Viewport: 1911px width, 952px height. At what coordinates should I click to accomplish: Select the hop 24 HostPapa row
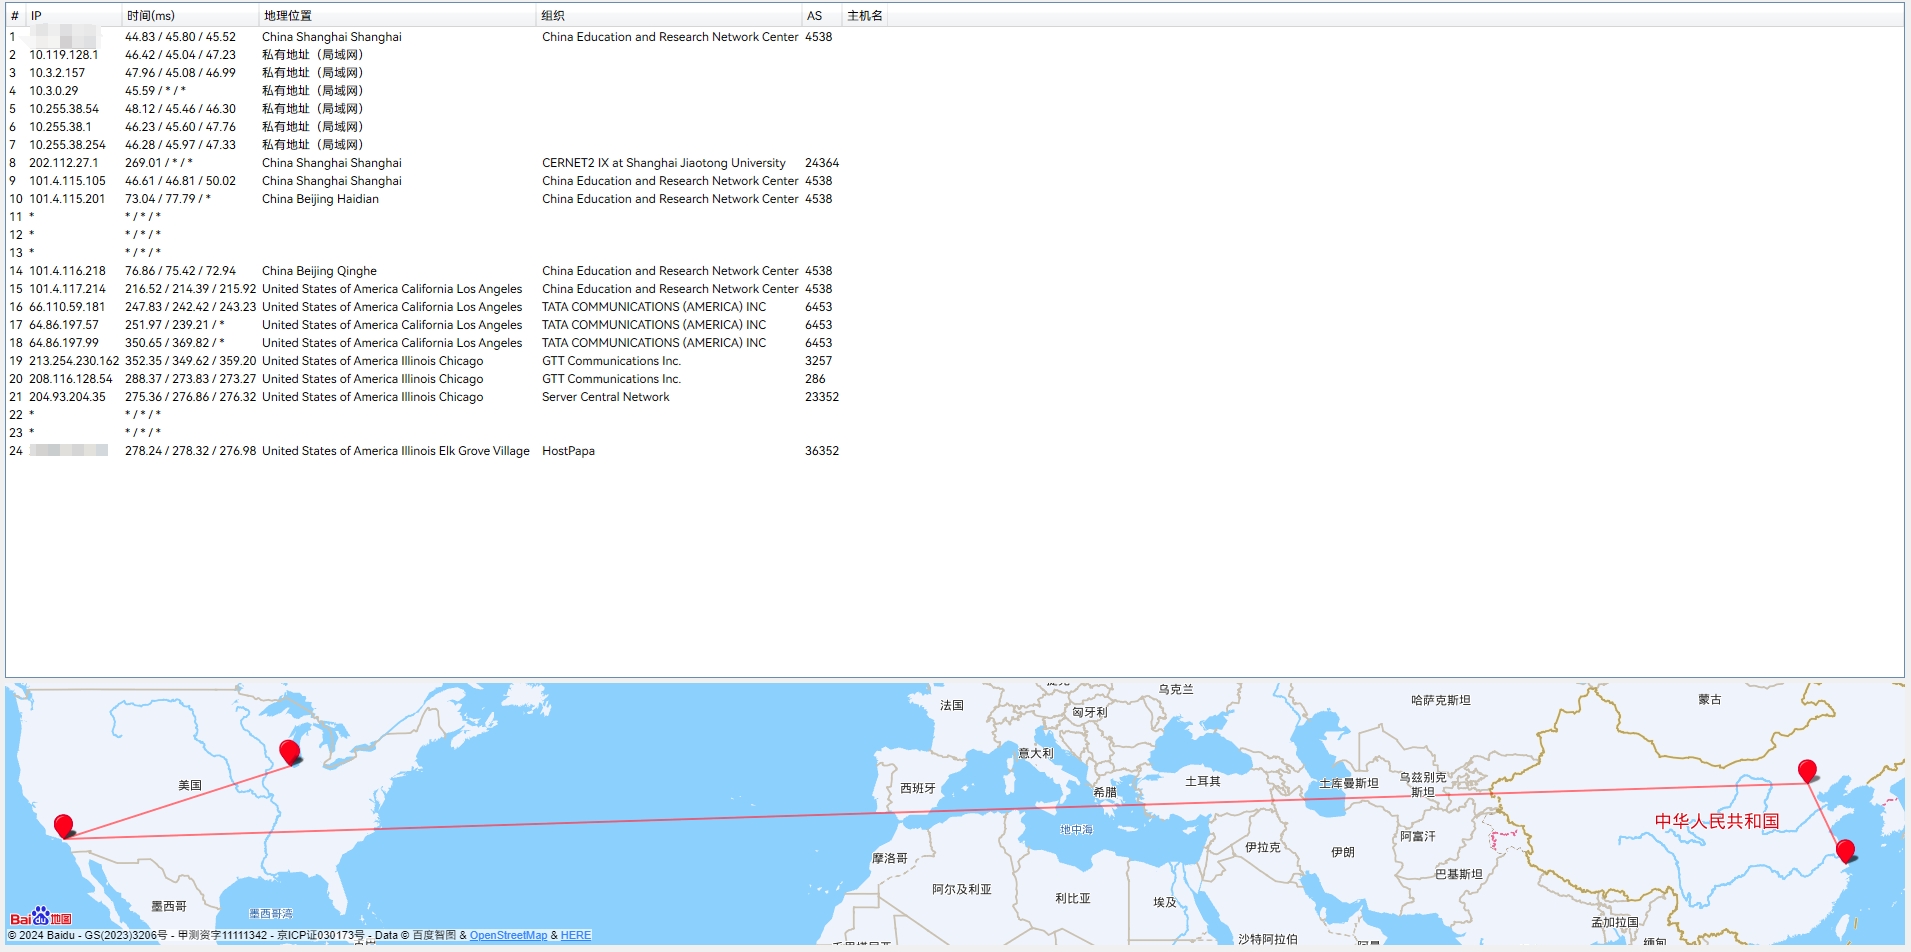coord(568,451)
